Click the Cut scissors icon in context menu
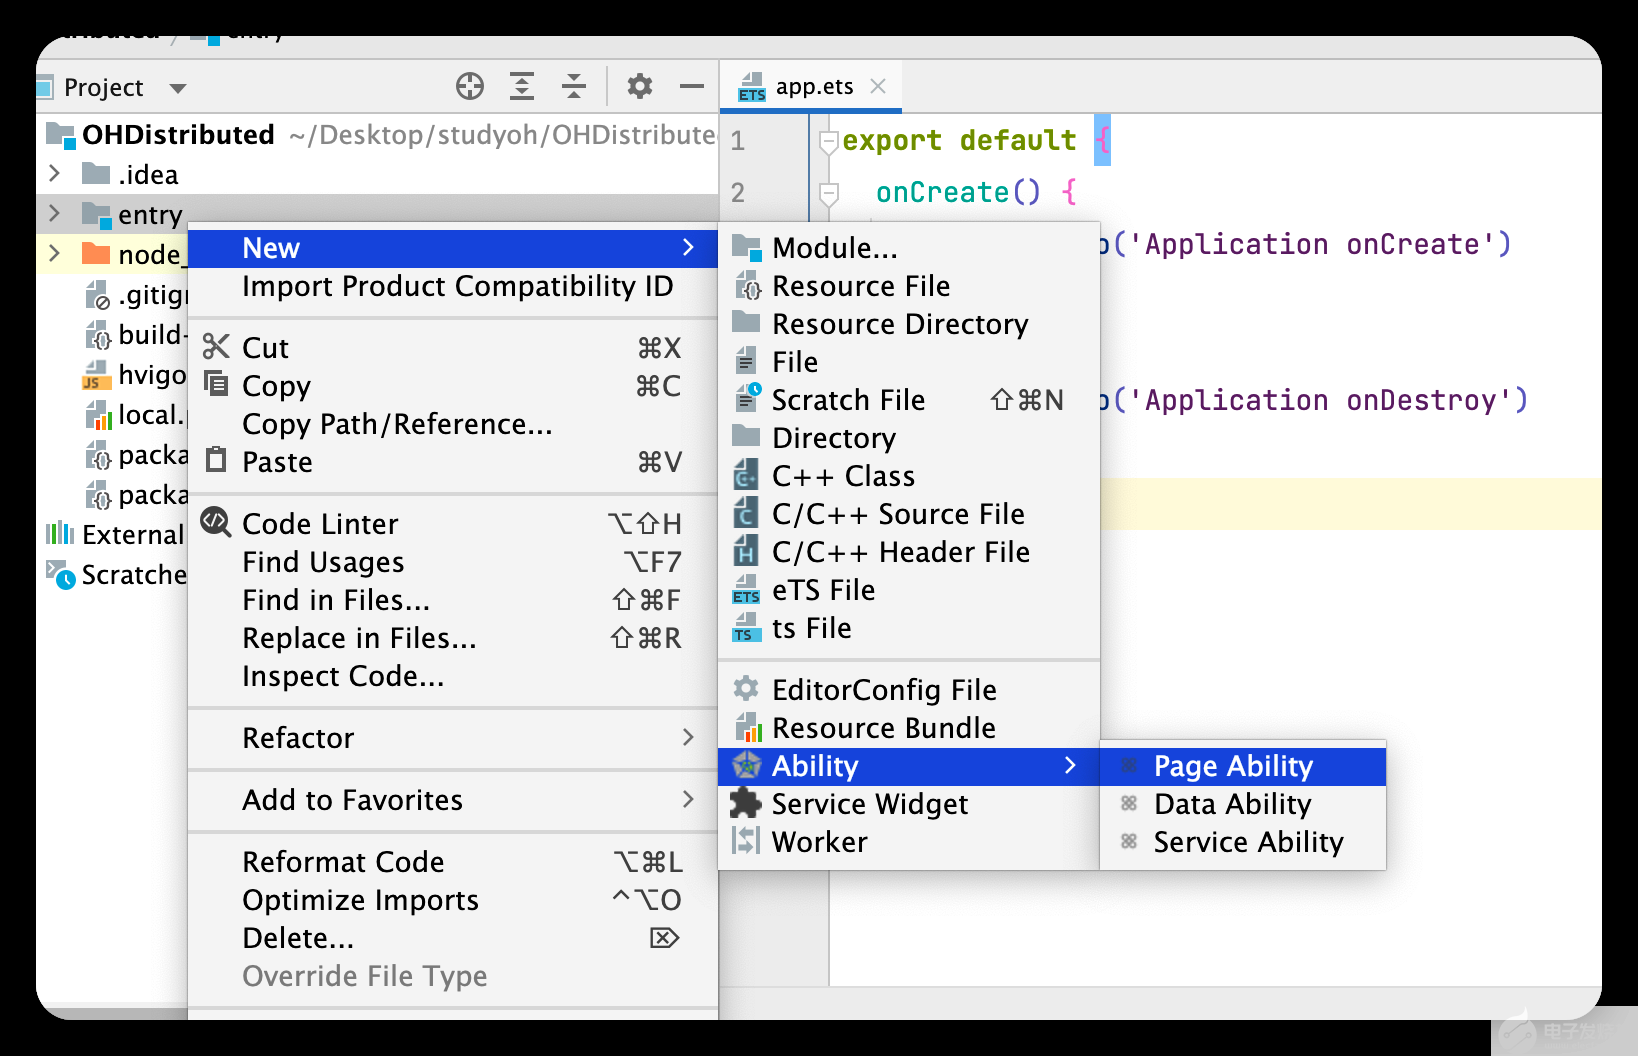 tap(216, 347)
